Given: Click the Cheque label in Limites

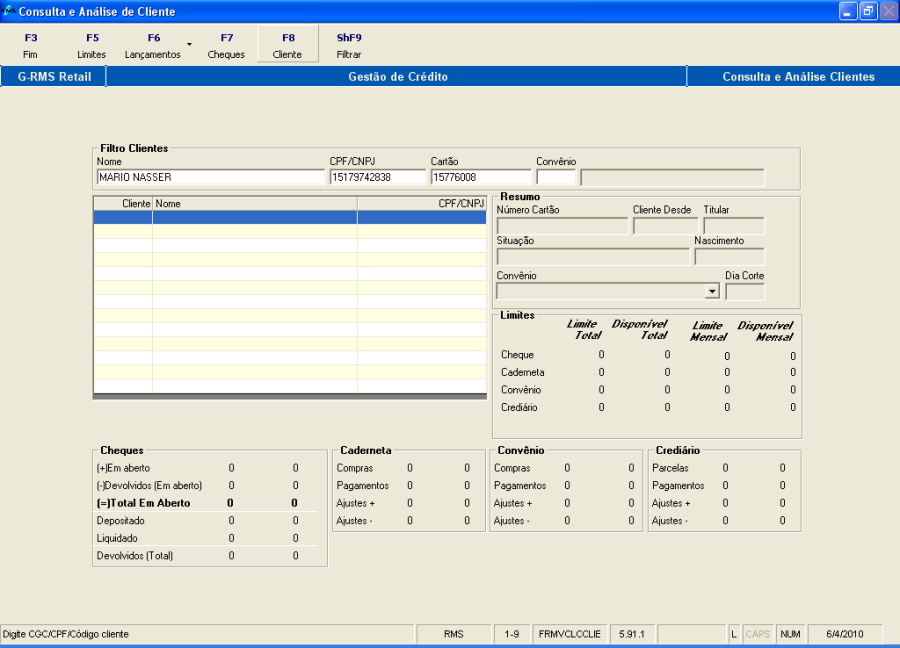Looking at the screenshot, I should (x=517, y=355).
